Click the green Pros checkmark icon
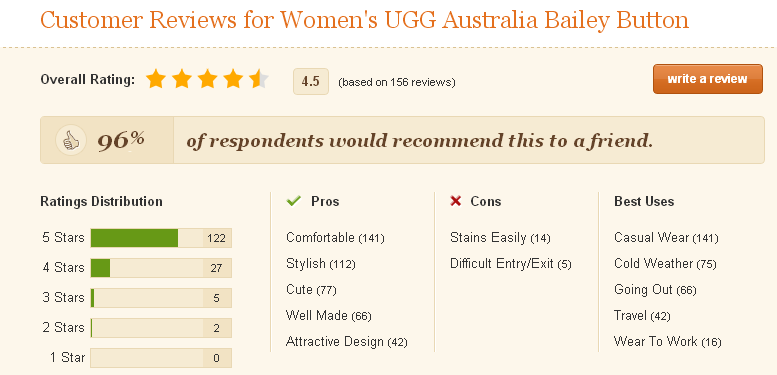The width and height of the screenshot is (777, 375). coord(294,201)
